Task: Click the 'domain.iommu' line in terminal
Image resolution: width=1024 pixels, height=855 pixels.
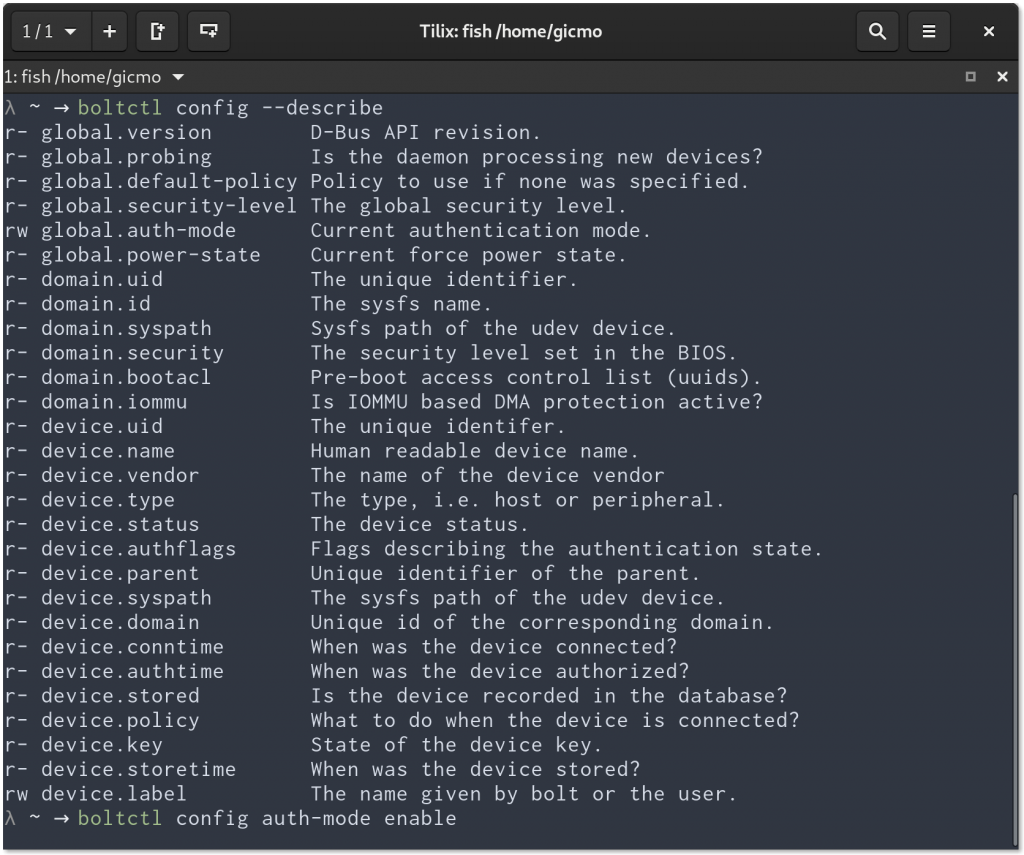Action: click(113, 402)
